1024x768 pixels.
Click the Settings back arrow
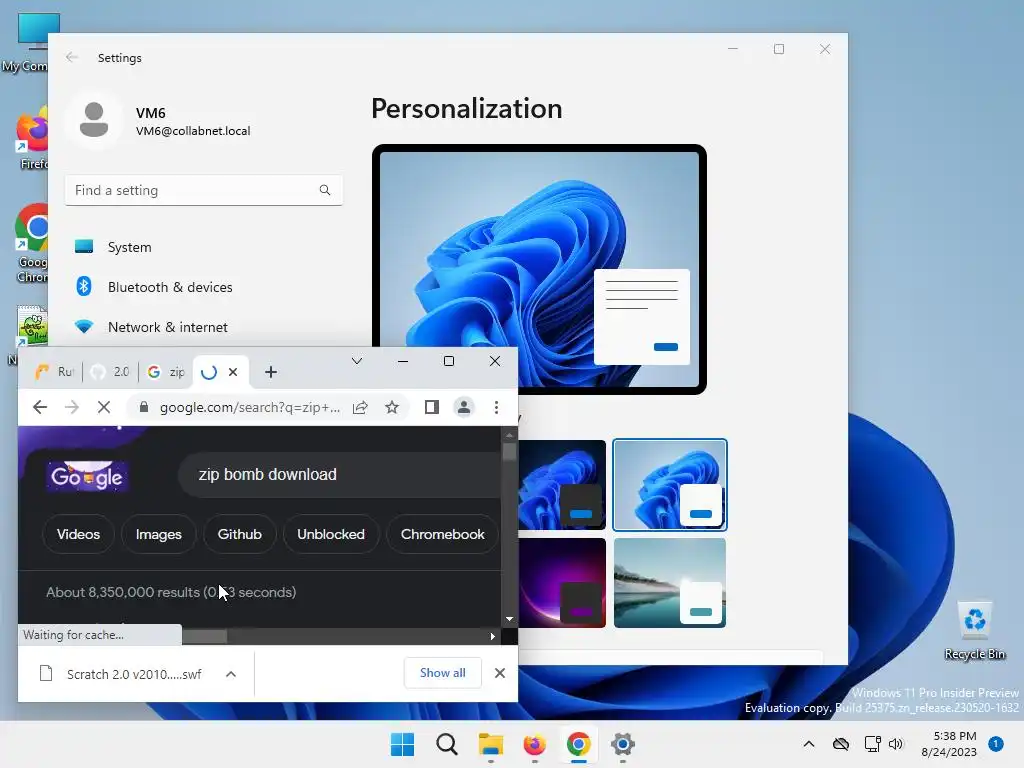(x=72, y=57)
